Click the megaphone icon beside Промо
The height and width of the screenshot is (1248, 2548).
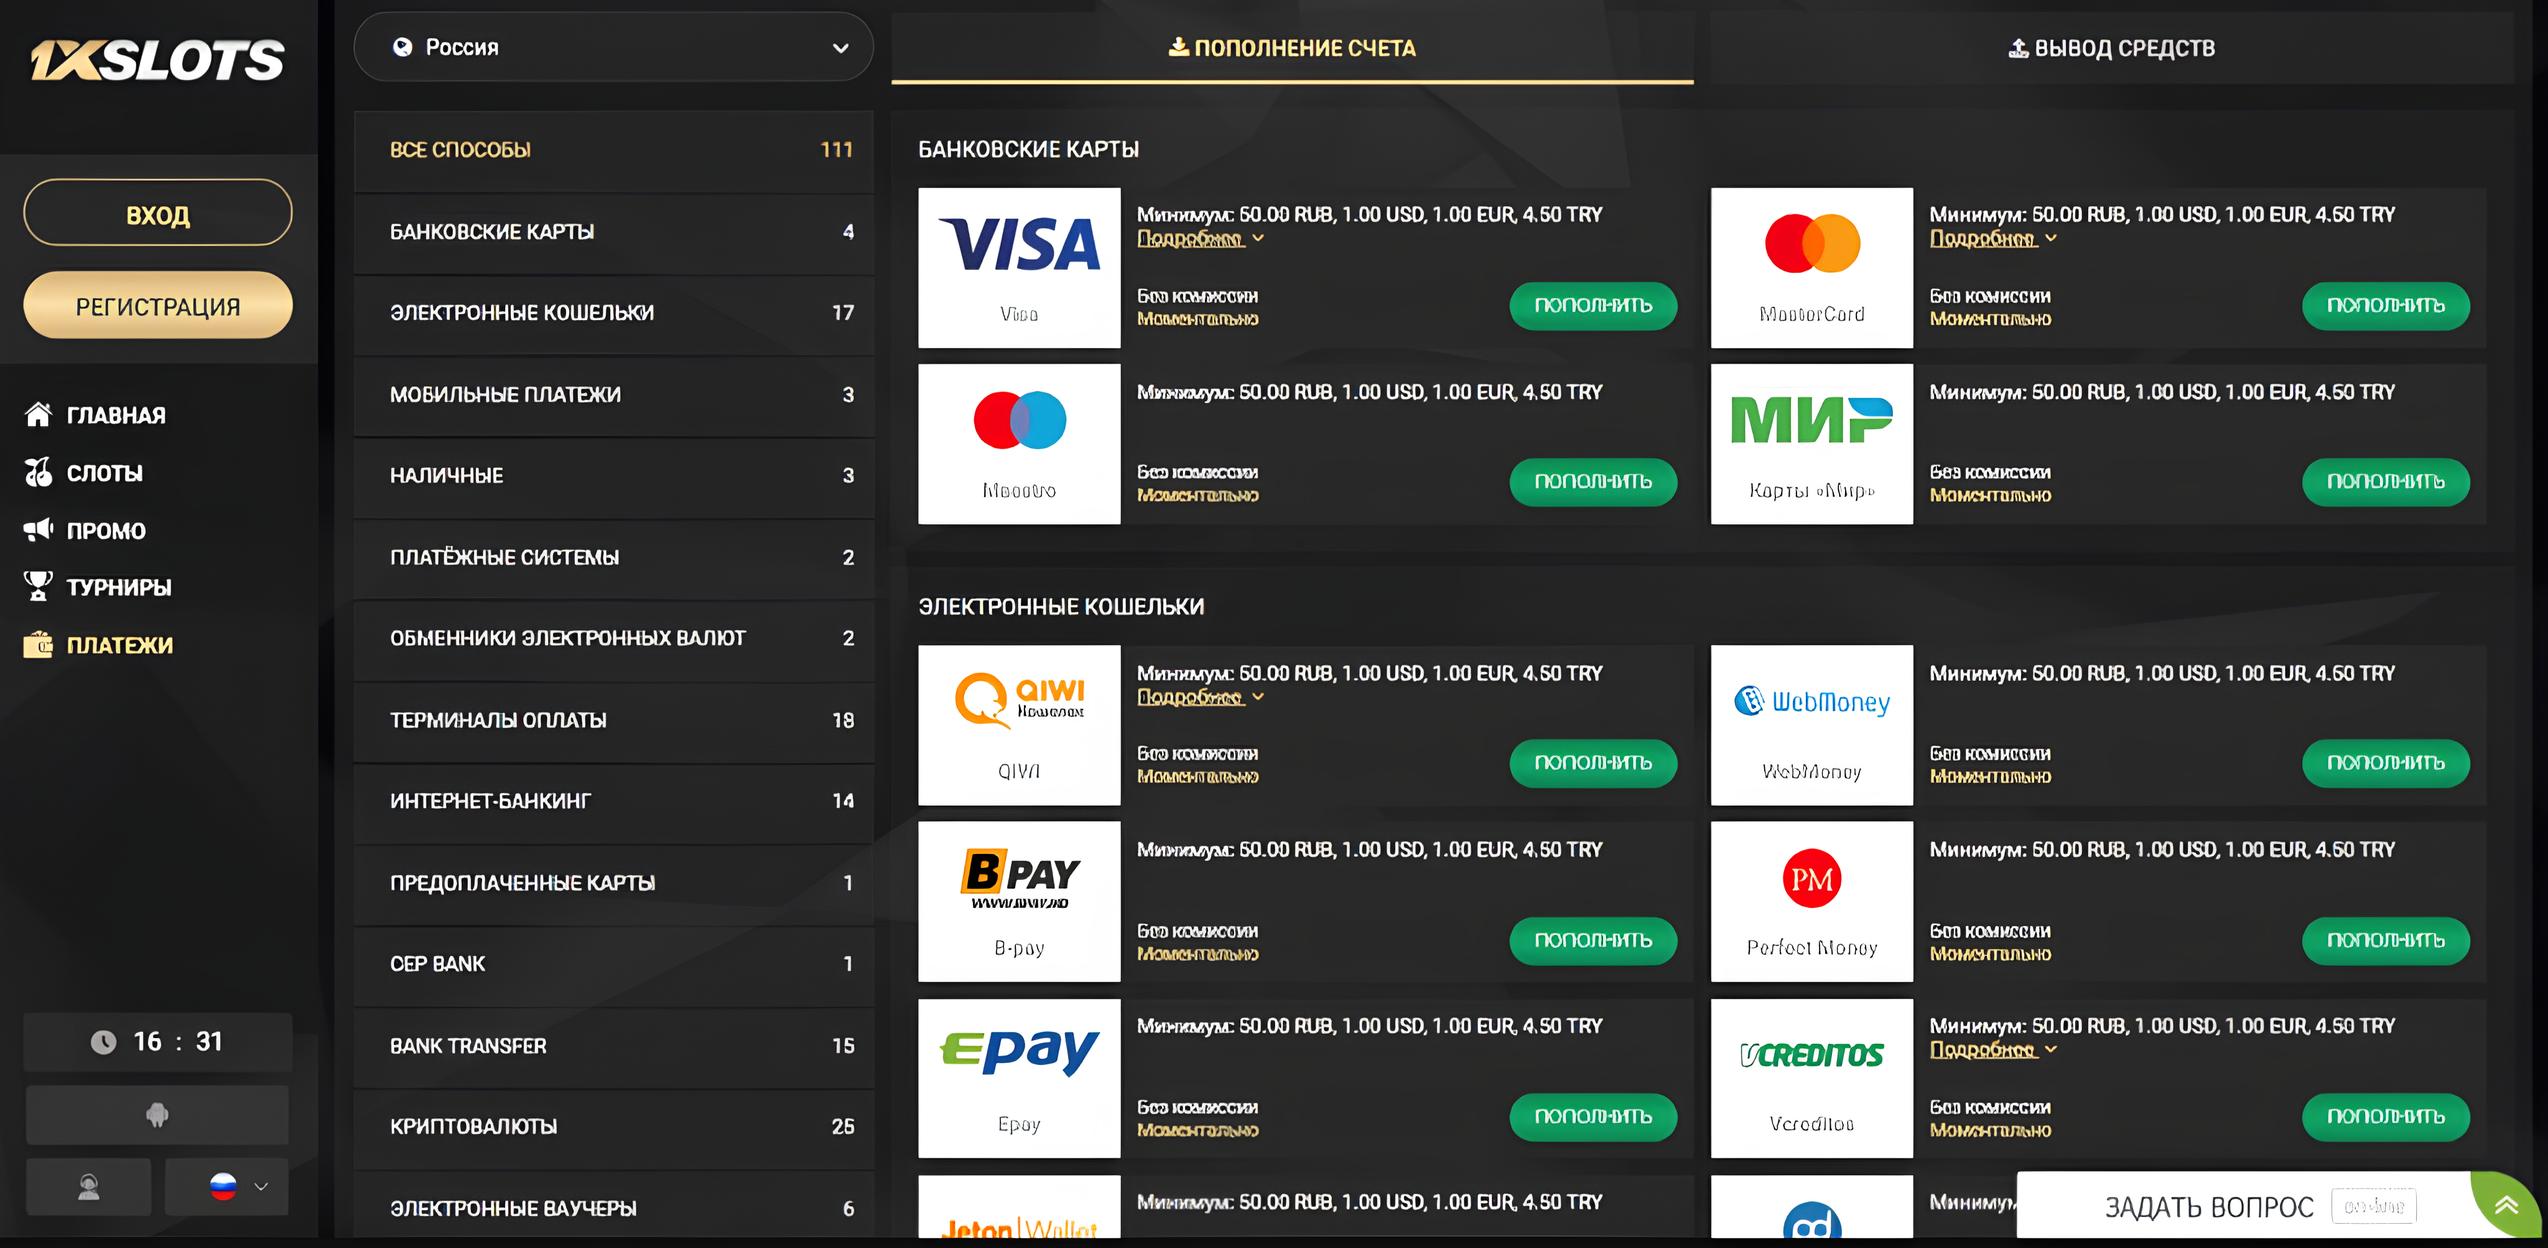tap(38, 530)
